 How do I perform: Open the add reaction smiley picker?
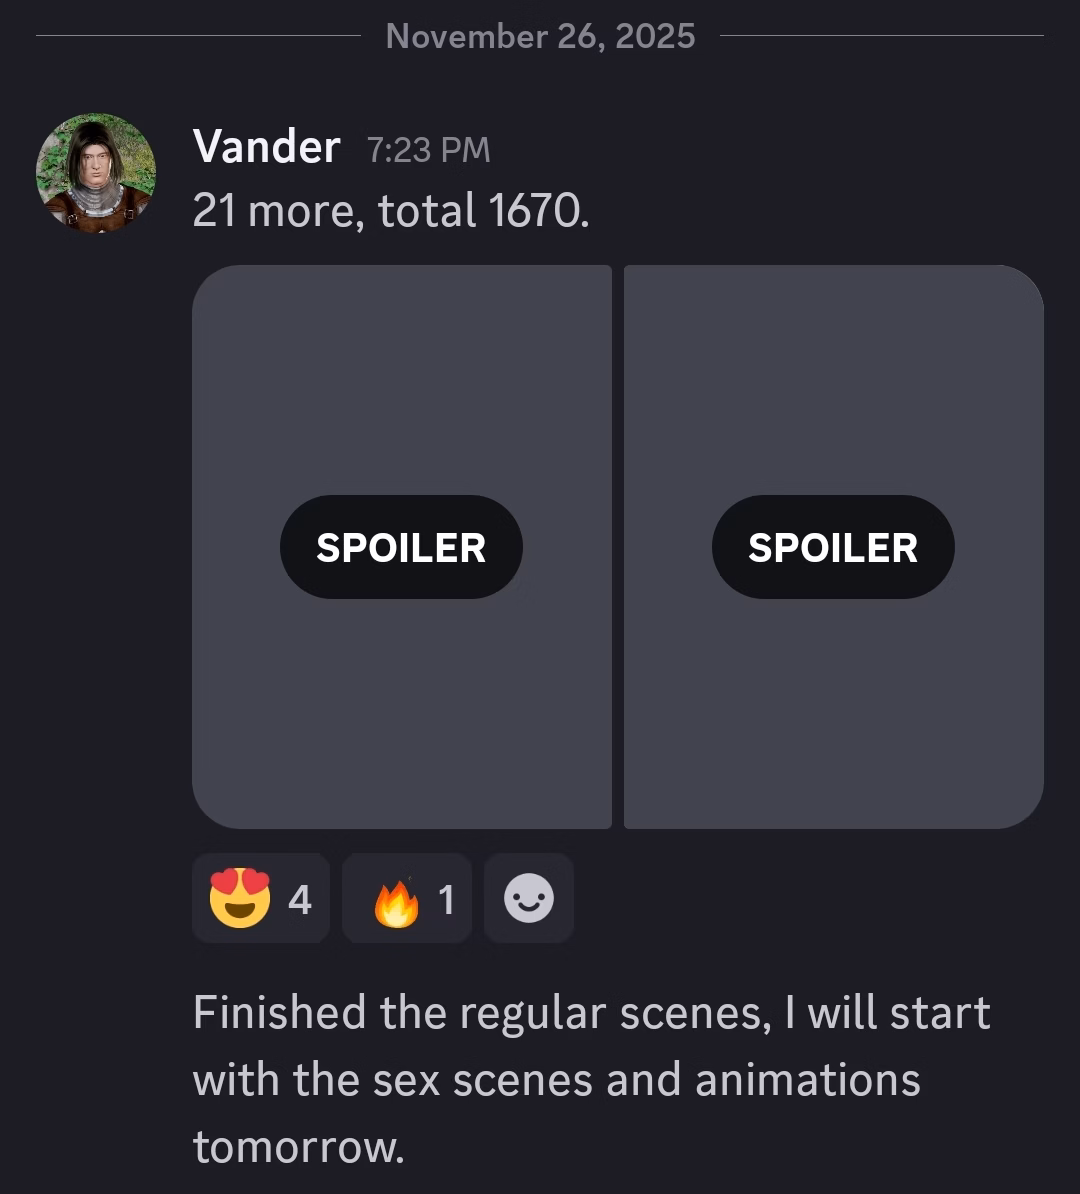point(528,898)
